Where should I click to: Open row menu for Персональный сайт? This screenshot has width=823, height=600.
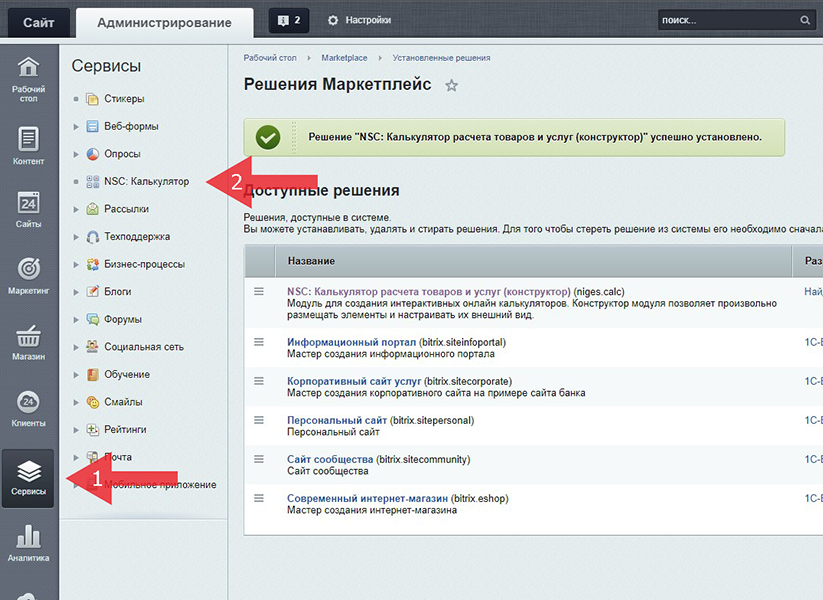[259, 420]
